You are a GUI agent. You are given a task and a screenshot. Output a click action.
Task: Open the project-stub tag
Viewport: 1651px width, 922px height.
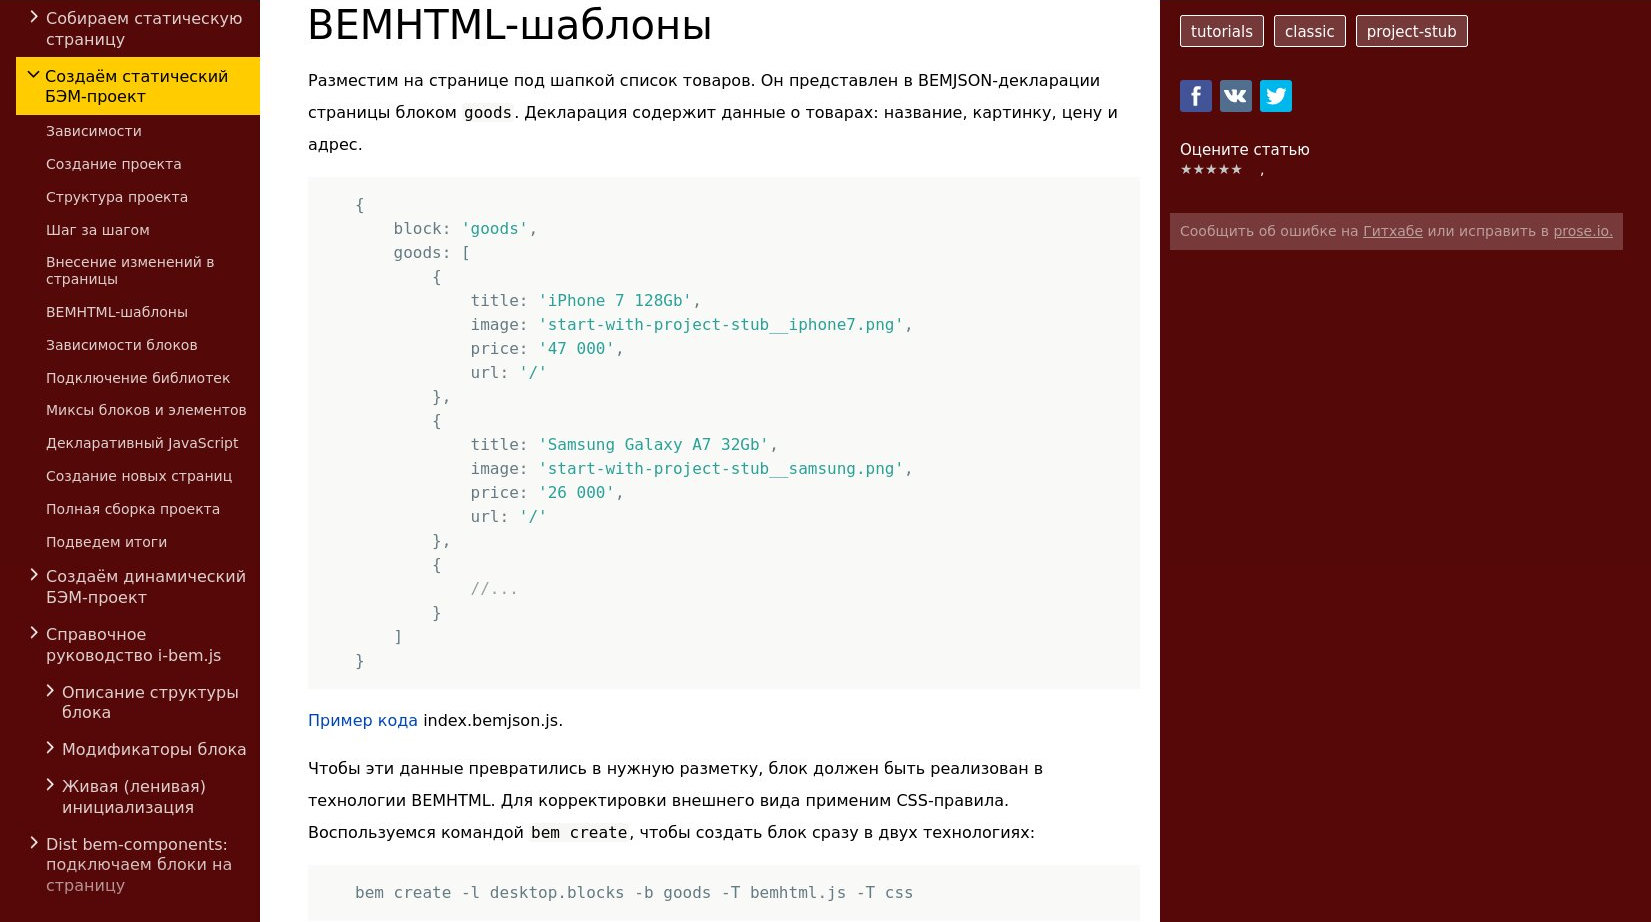[1411, 31]
